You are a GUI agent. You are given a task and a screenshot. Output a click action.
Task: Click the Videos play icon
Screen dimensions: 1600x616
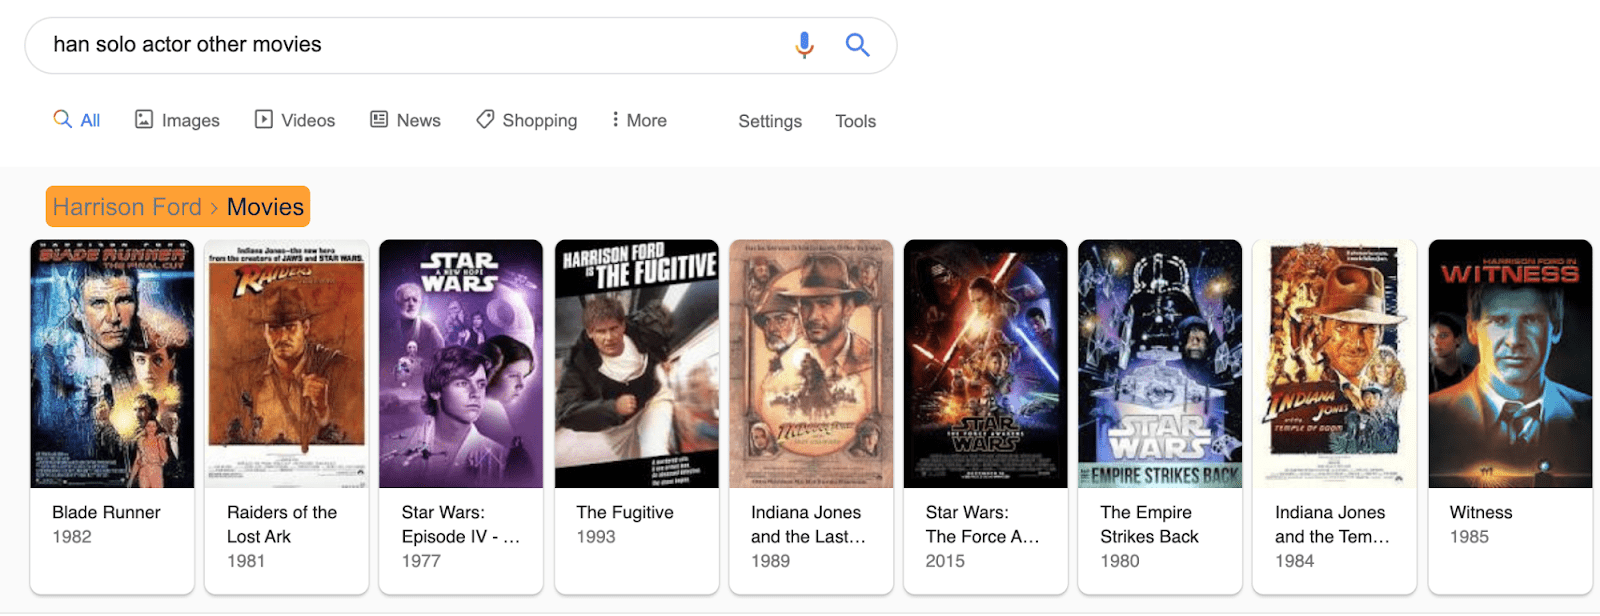tap(262, 120)
